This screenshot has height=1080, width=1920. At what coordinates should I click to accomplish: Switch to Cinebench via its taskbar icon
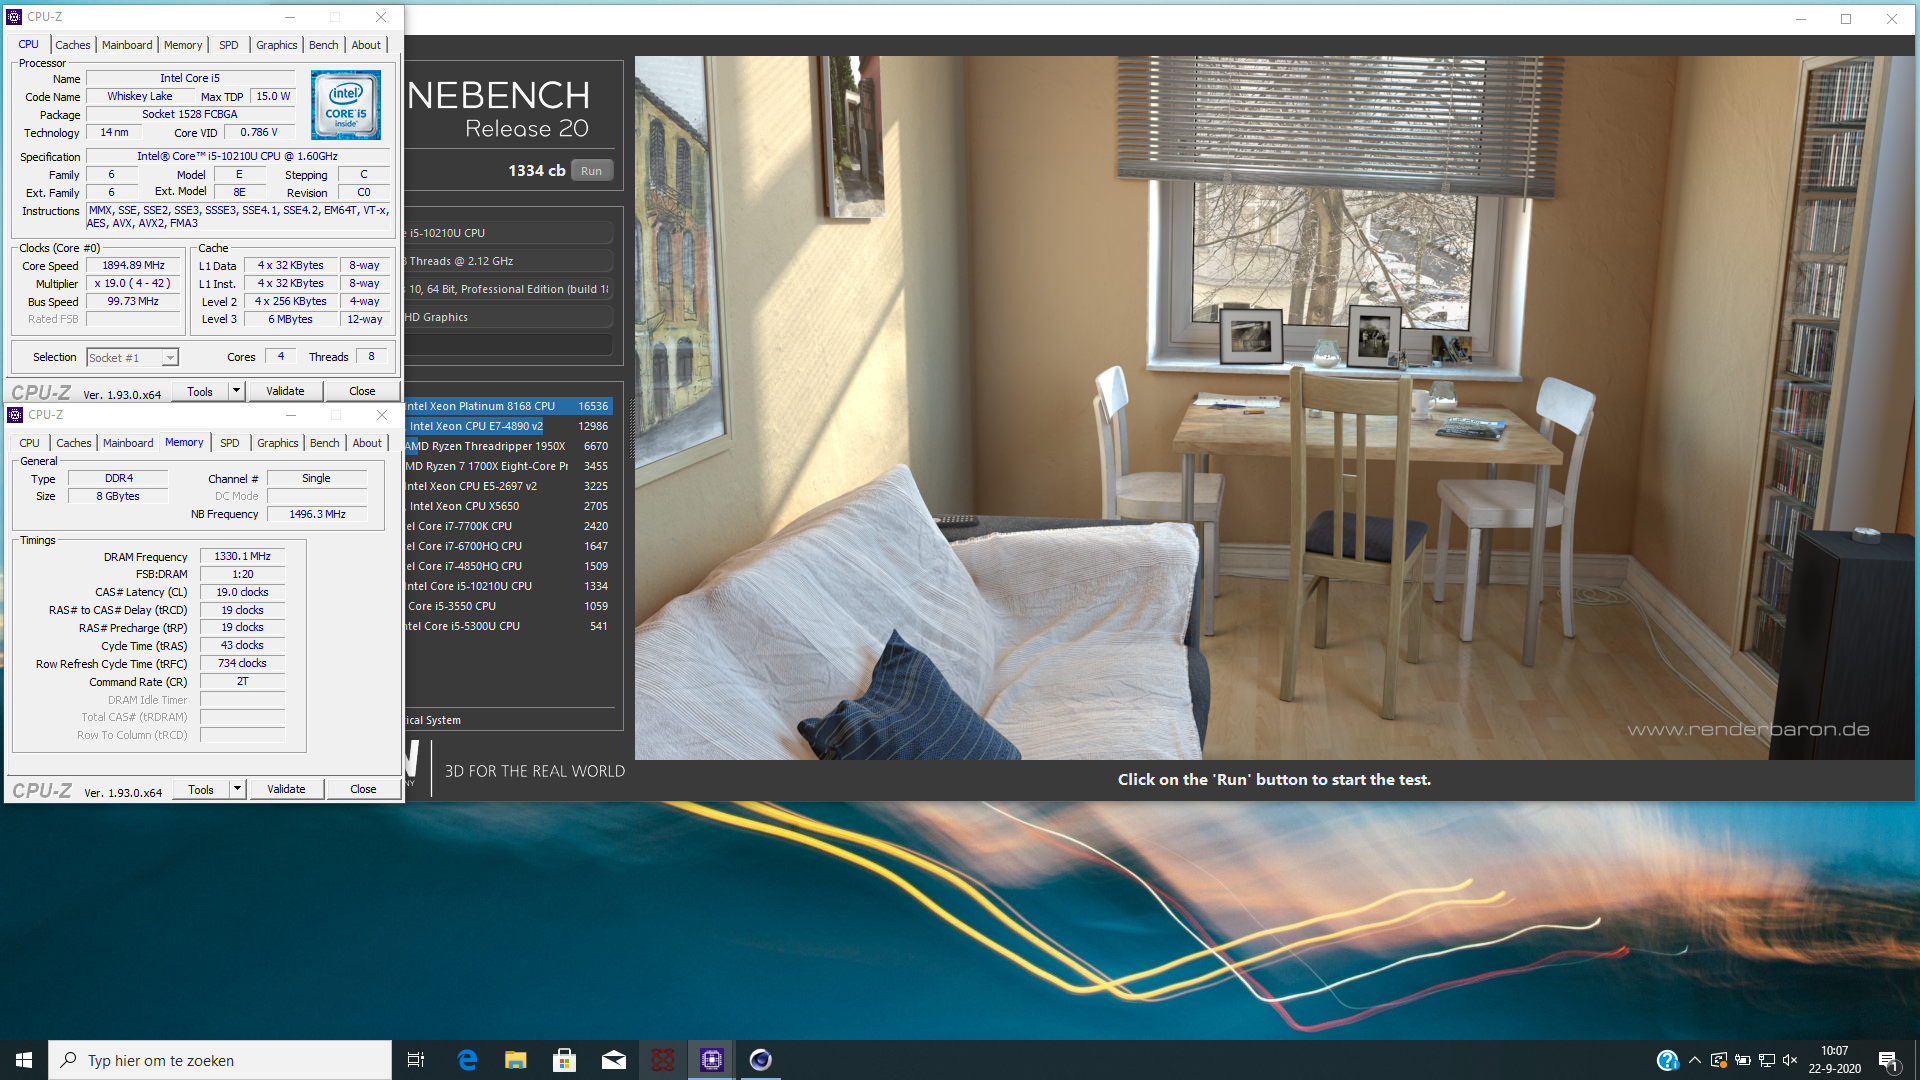coord(761,1060)
